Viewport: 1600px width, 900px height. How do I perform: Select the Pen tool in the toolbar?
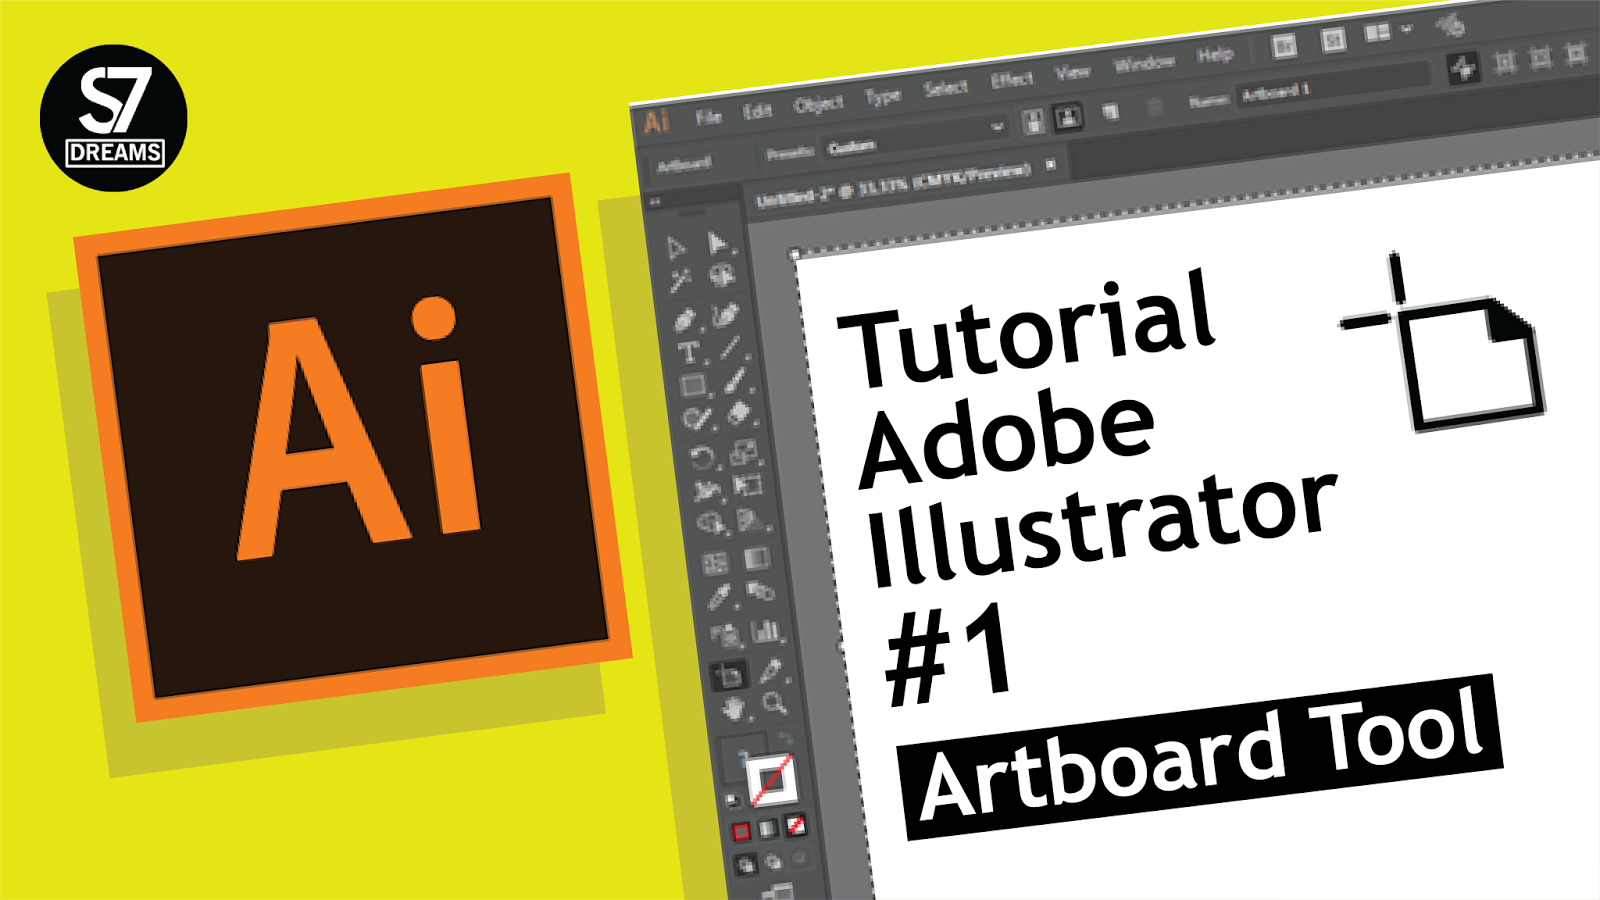(x=684, y=316)
